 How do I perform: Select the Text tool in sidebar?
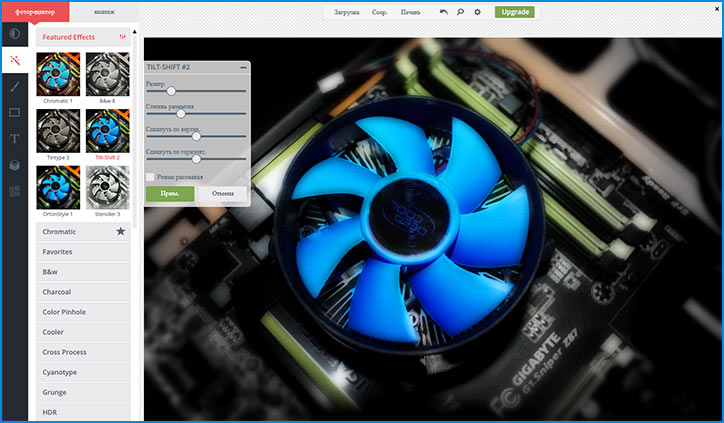(14, 139)
